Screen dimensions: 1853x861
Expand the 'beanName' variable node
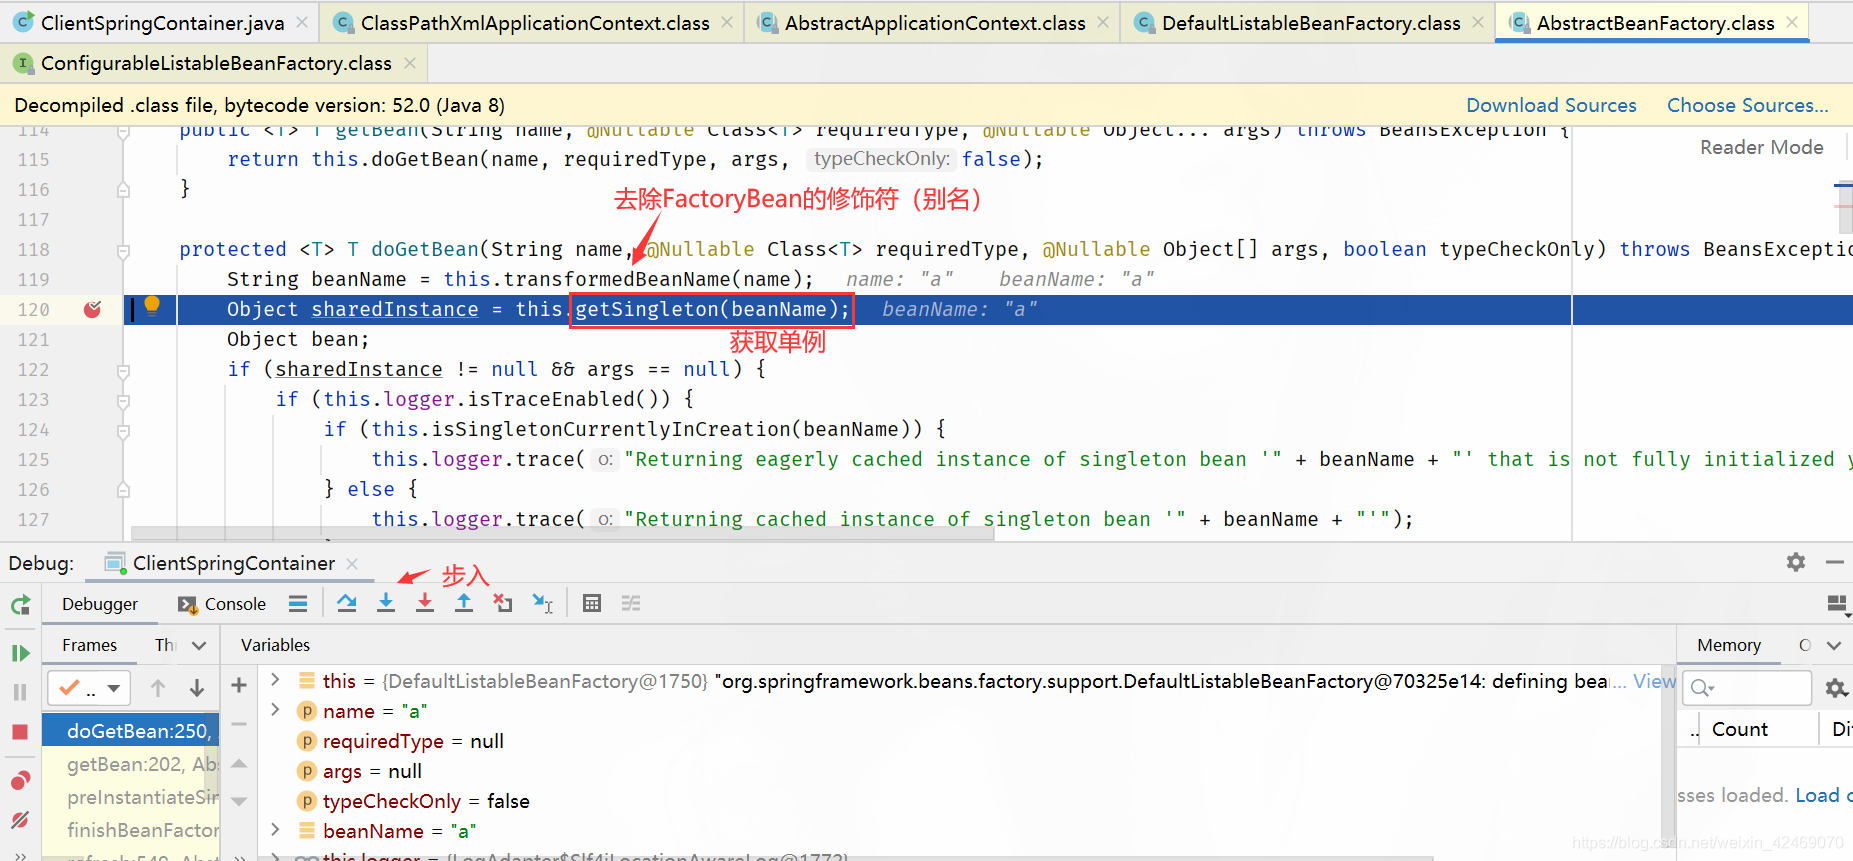pos(276,830)
